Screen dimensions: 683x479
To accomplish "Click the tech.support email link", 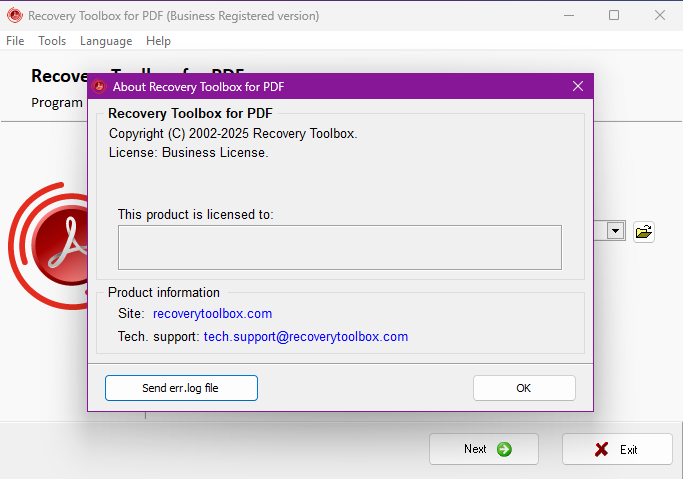I will [x=306, y=337].
